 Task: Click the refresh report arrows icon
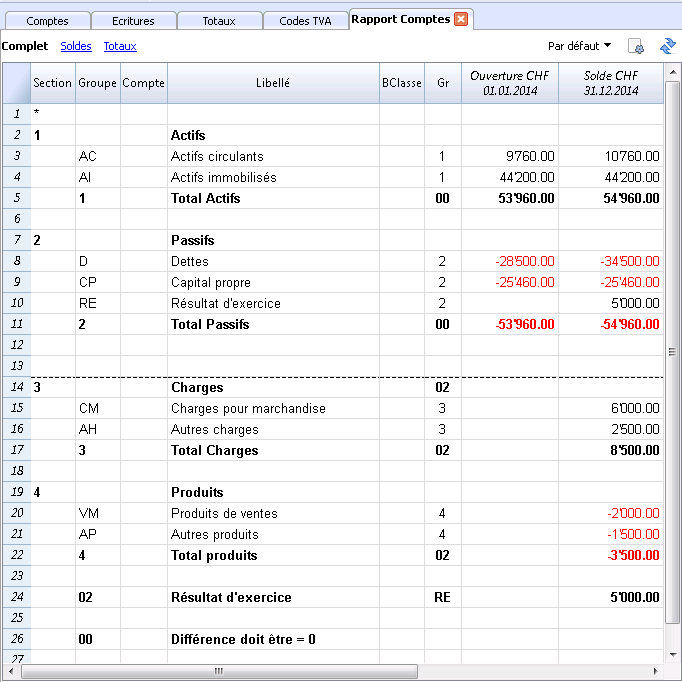click(668, 46)
